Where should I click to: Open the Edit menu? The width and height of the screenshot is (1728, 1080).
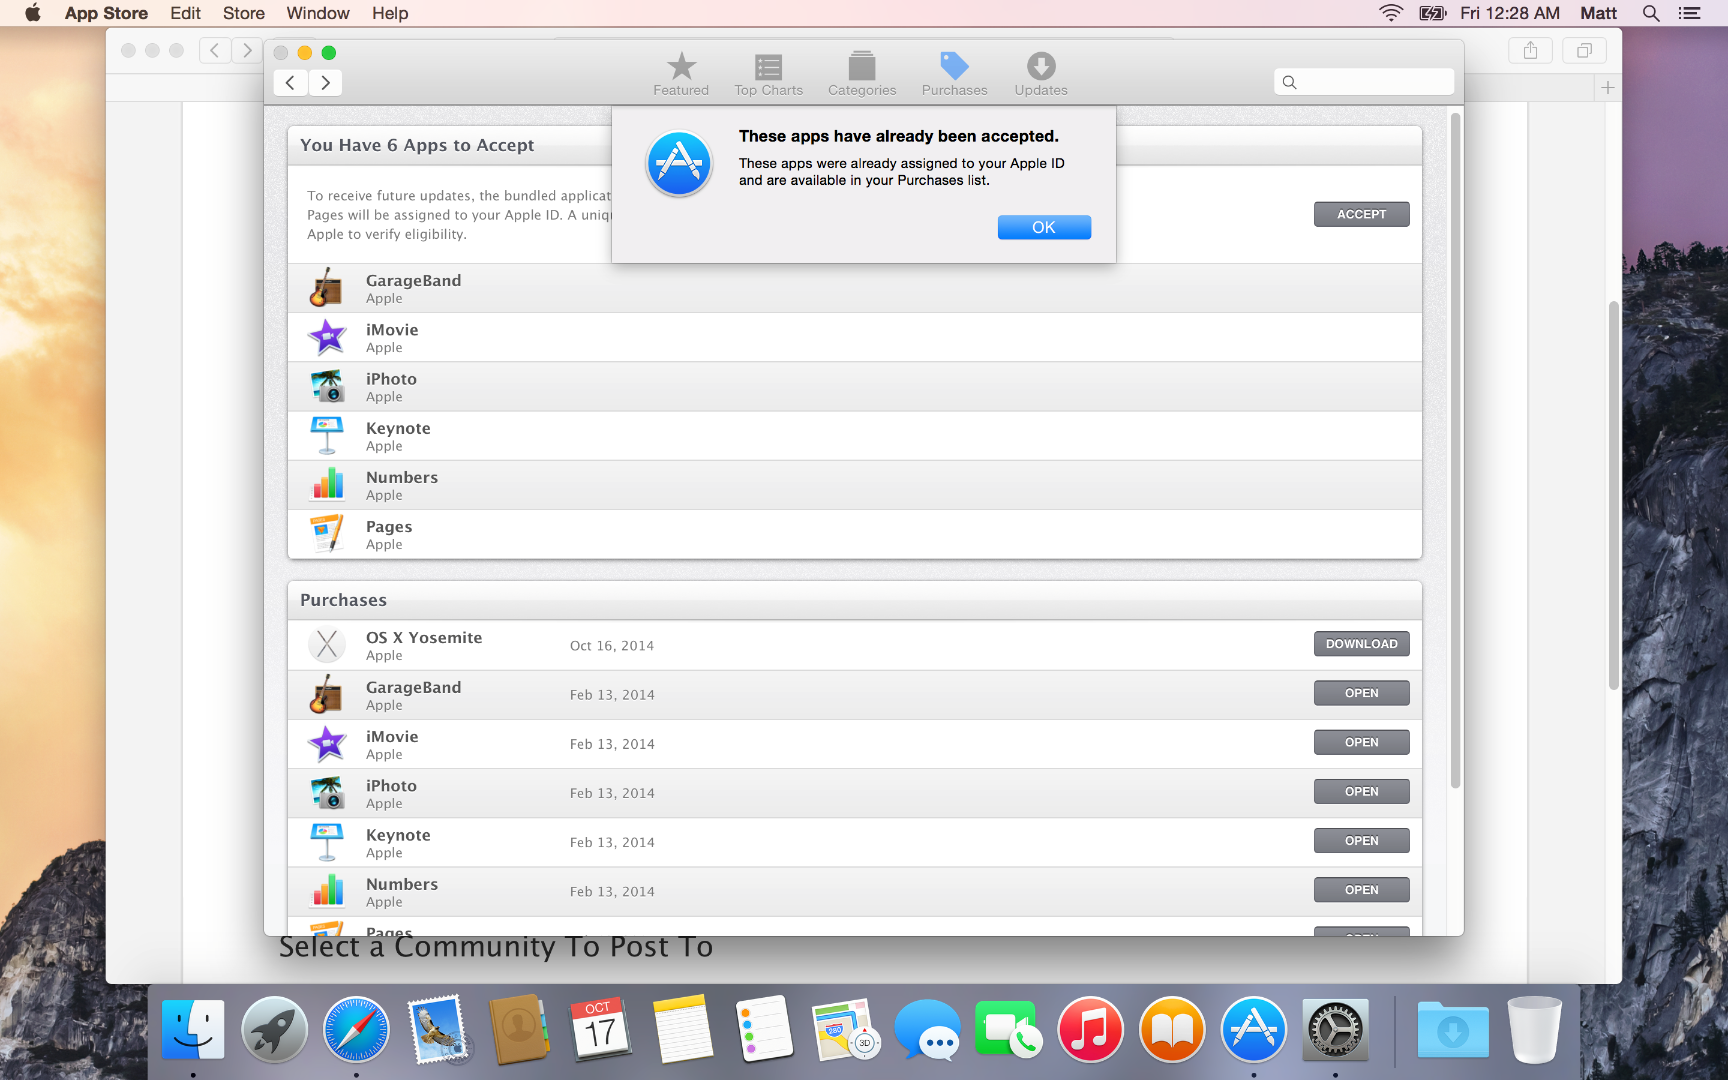[185, 13]
